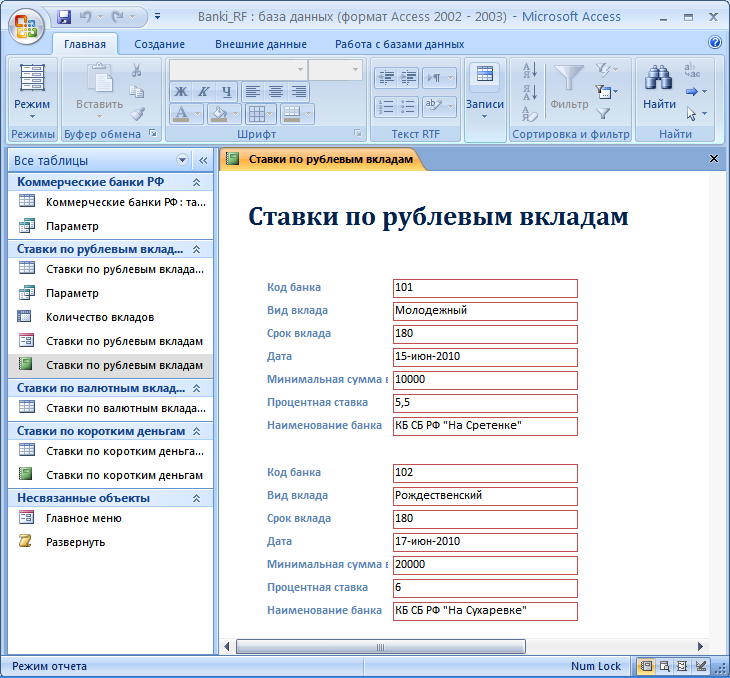Viewport: 730px width, 678px height.
Task: Align text left
Action: point(253,92)
